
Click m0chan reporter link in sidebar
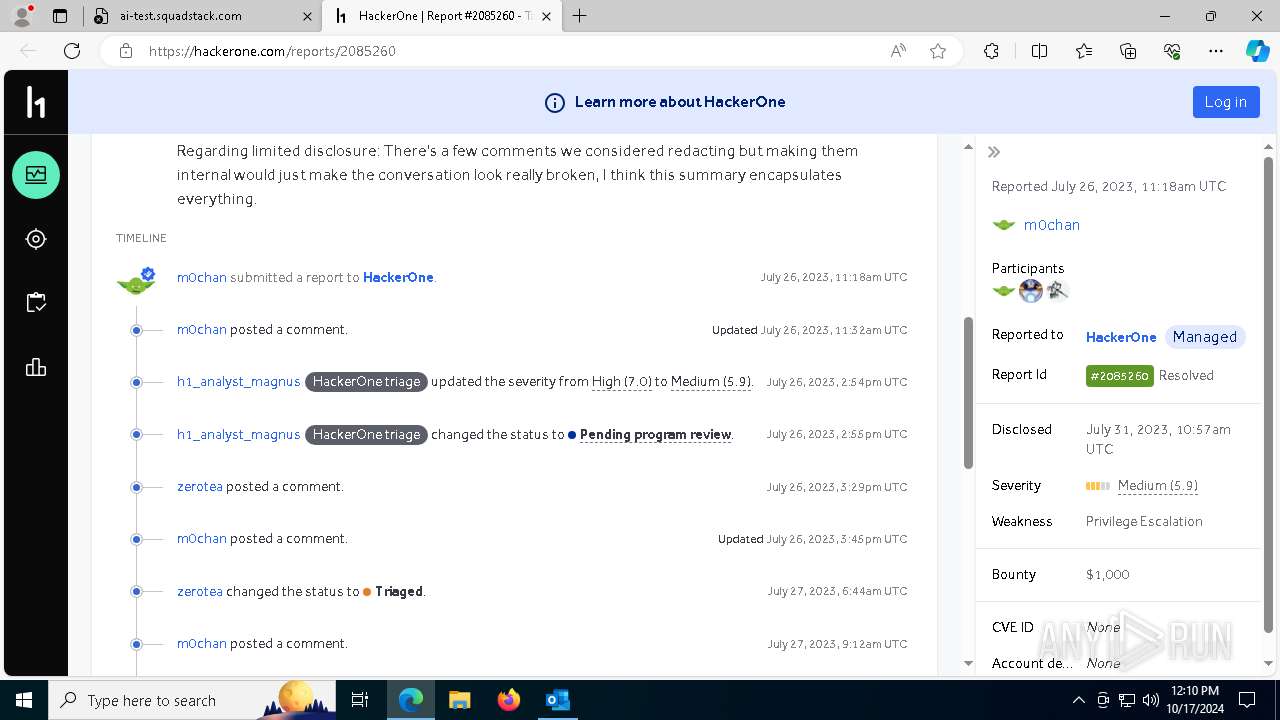point(1051,225)
